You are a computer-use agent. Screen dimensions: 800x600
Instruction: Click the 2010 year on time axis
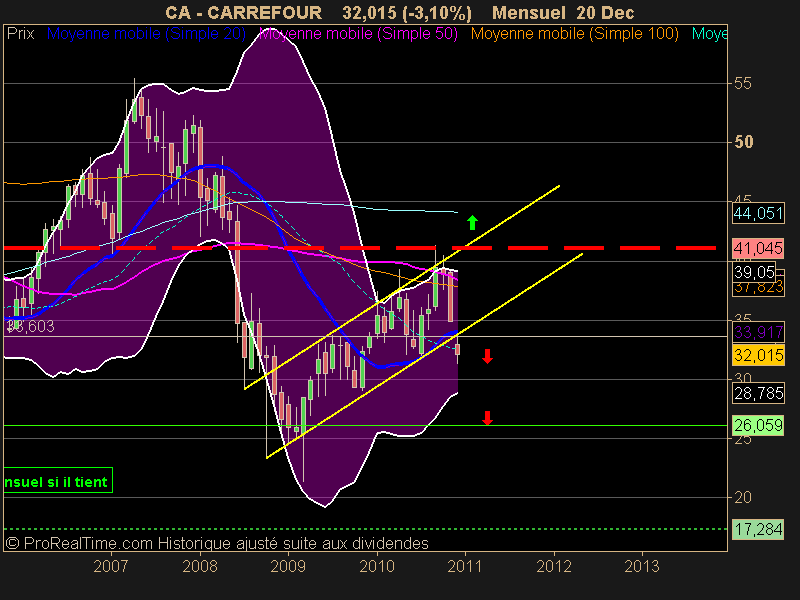(377, 566)
